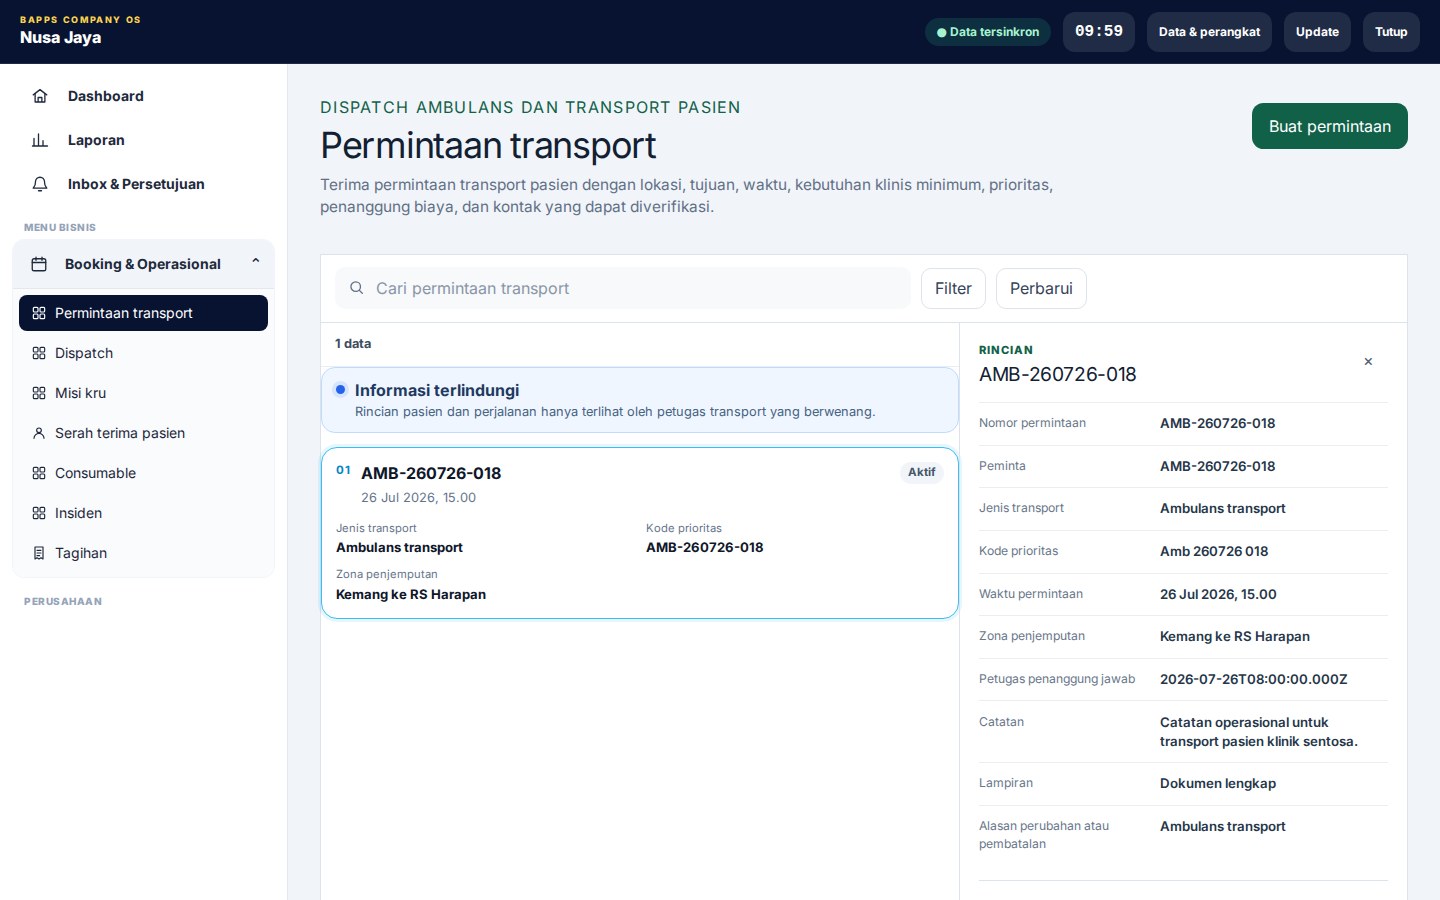Open Inbox & Persetujuan
This screenshot has width=1440, height=900.
144,184
